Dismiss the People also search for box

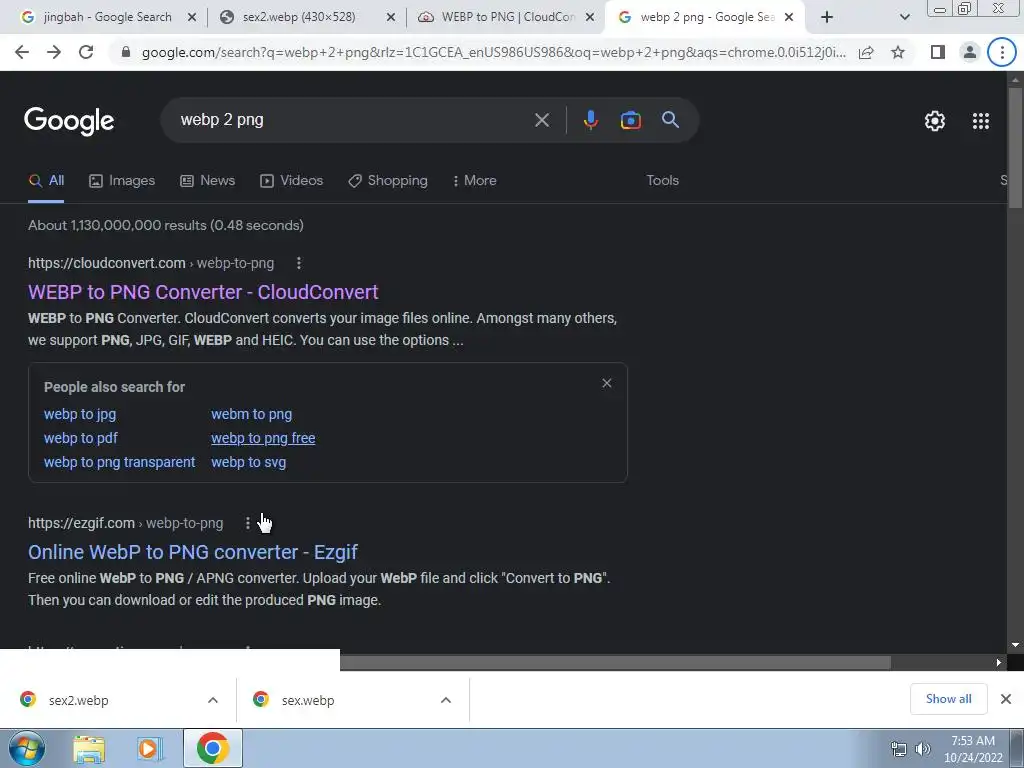[607, 383]
